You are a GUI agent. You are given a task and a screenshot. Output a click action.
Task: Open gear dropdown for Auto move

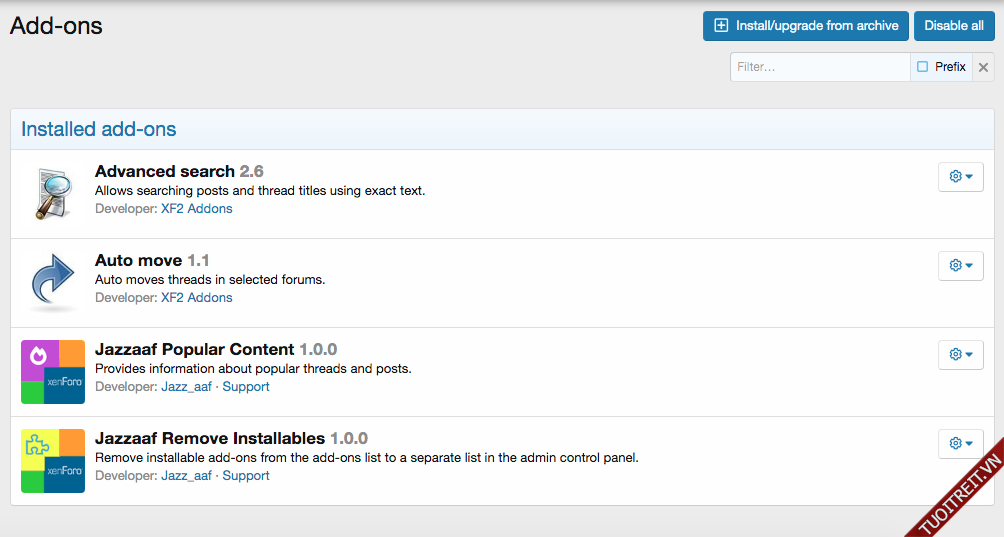(960, 266)
